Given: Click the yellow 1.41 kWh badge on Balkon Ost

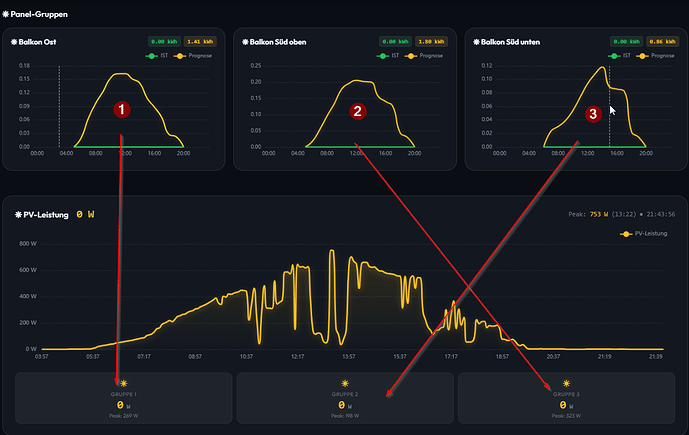Looking at the screenshot, I should point(200,42).
